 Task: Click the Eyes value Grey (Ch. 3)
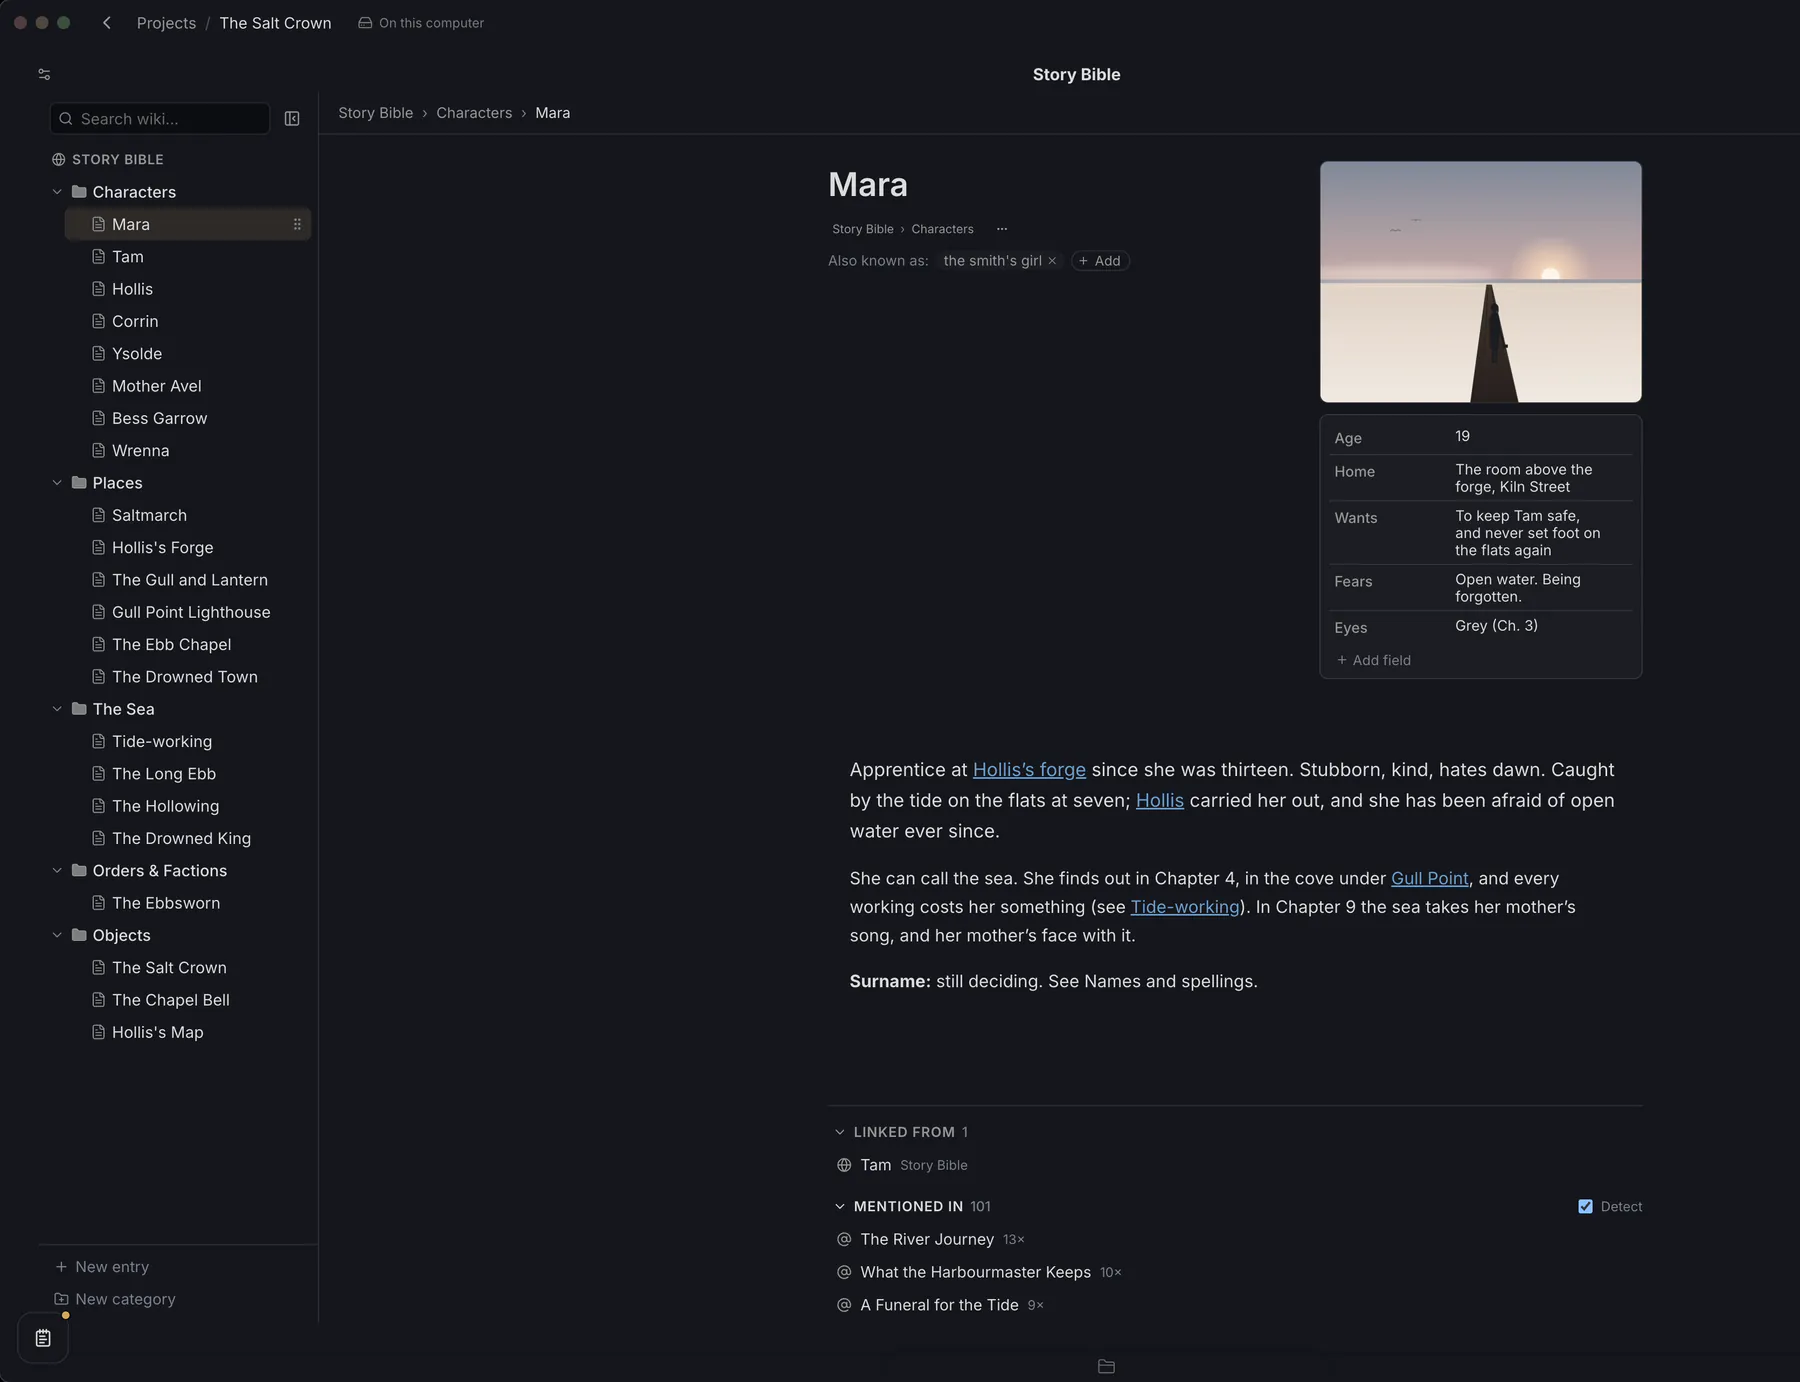click(1496, 626)
